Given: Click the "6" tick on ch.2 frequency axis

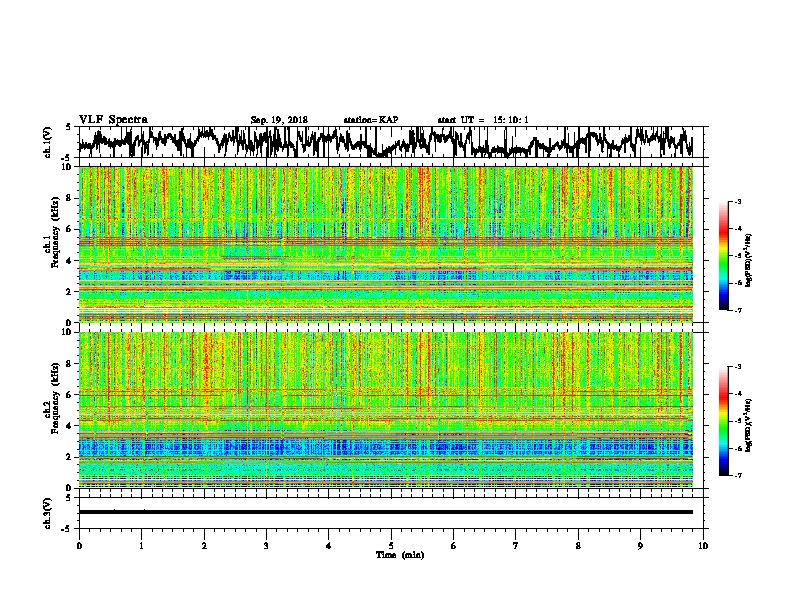Looking at the screenshot, I should pyautogui.click(x=70, y=395).
